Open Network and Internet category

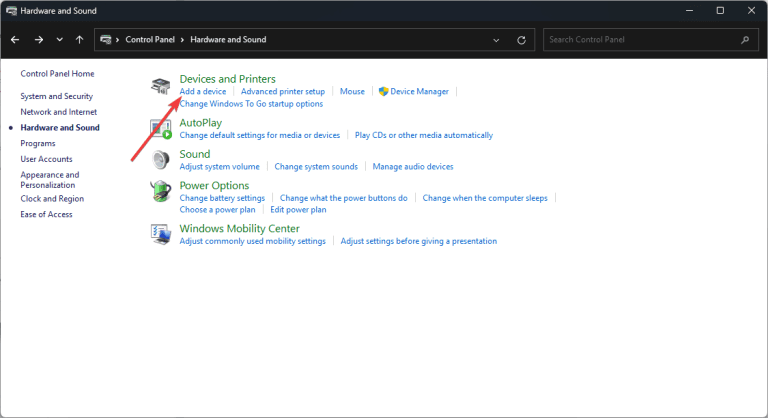[59, 112]
